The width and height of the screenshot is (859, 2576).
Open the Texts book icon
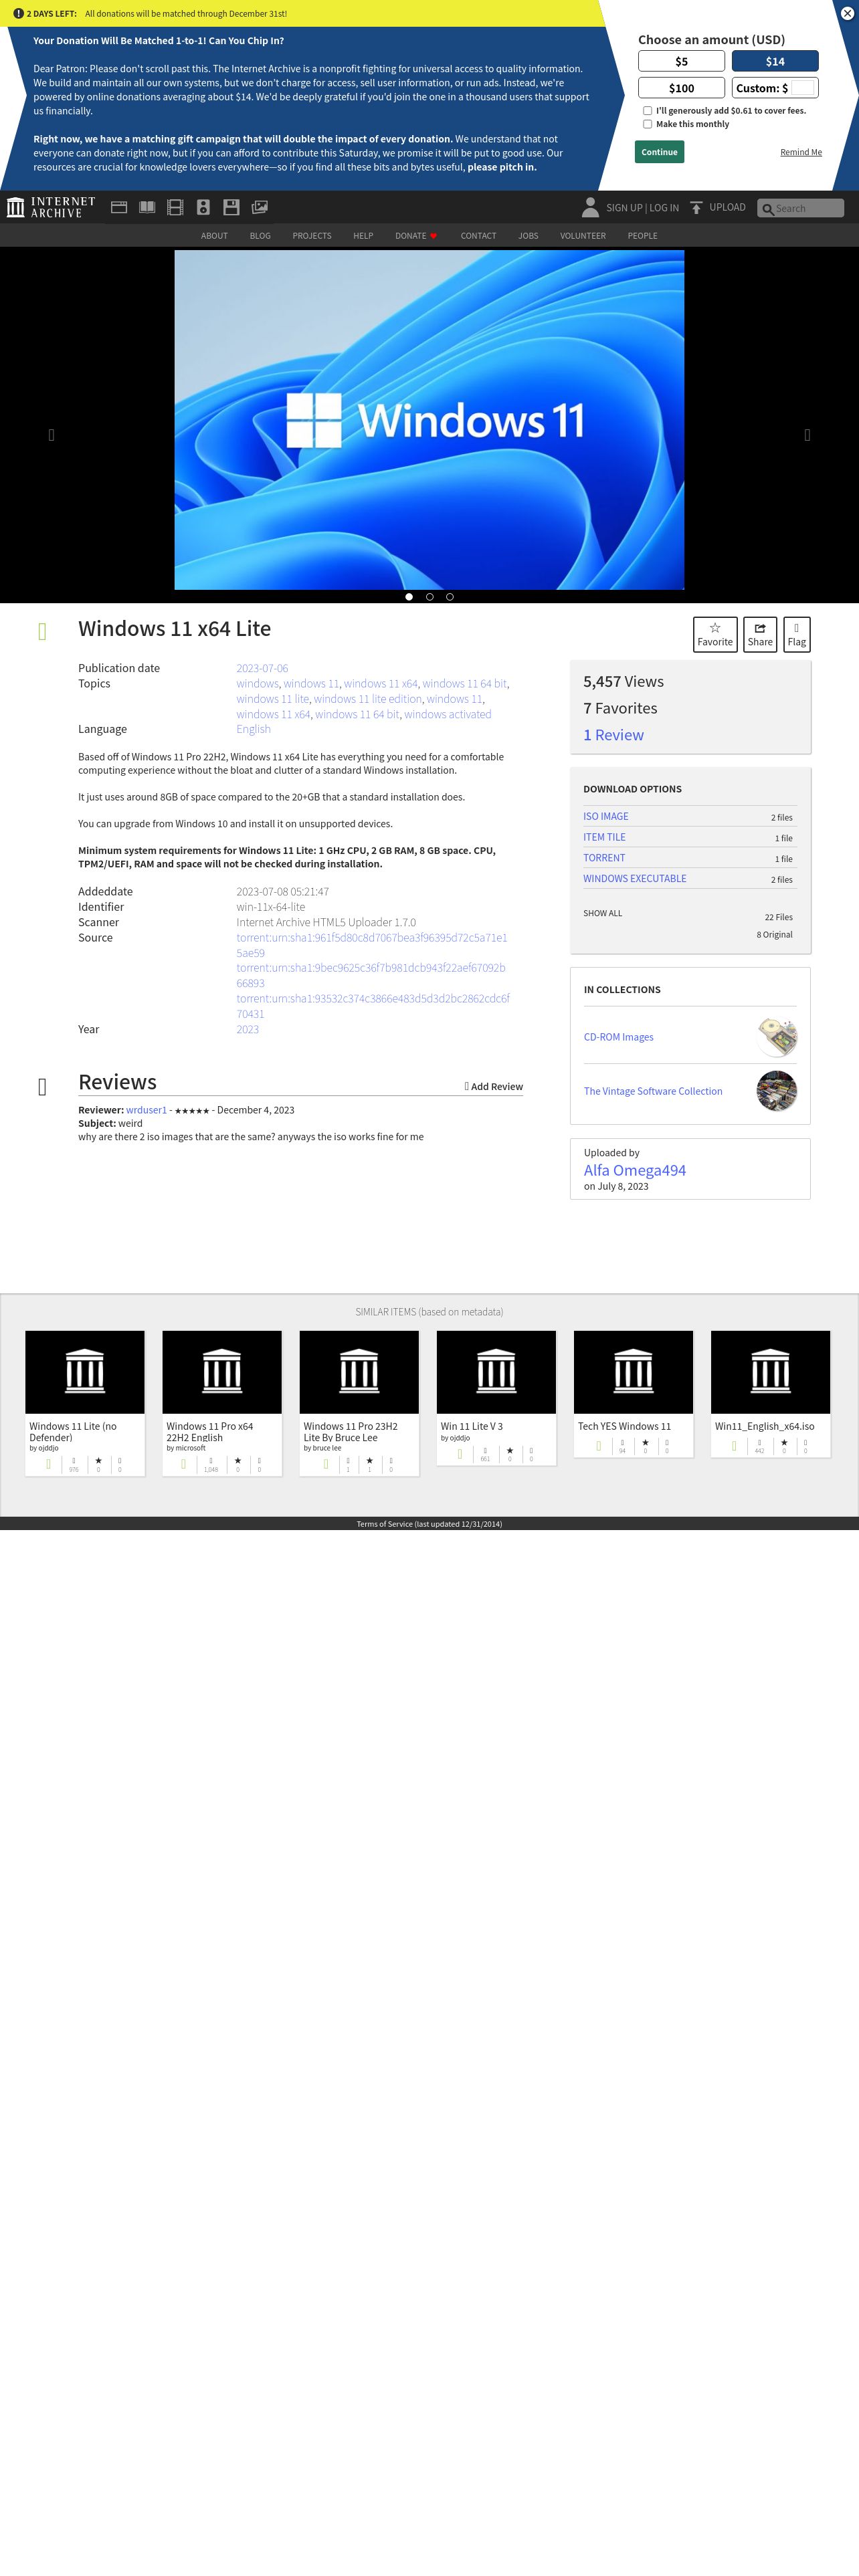(147, 207)
